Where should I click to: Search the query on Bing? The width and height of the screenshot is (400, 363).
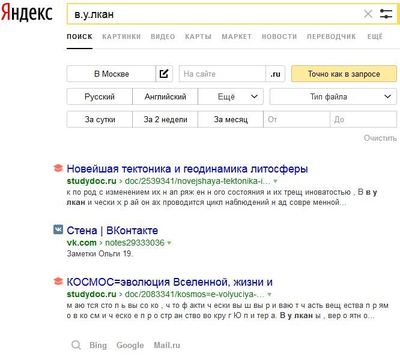pyautogui.click(x=98, y=345)
